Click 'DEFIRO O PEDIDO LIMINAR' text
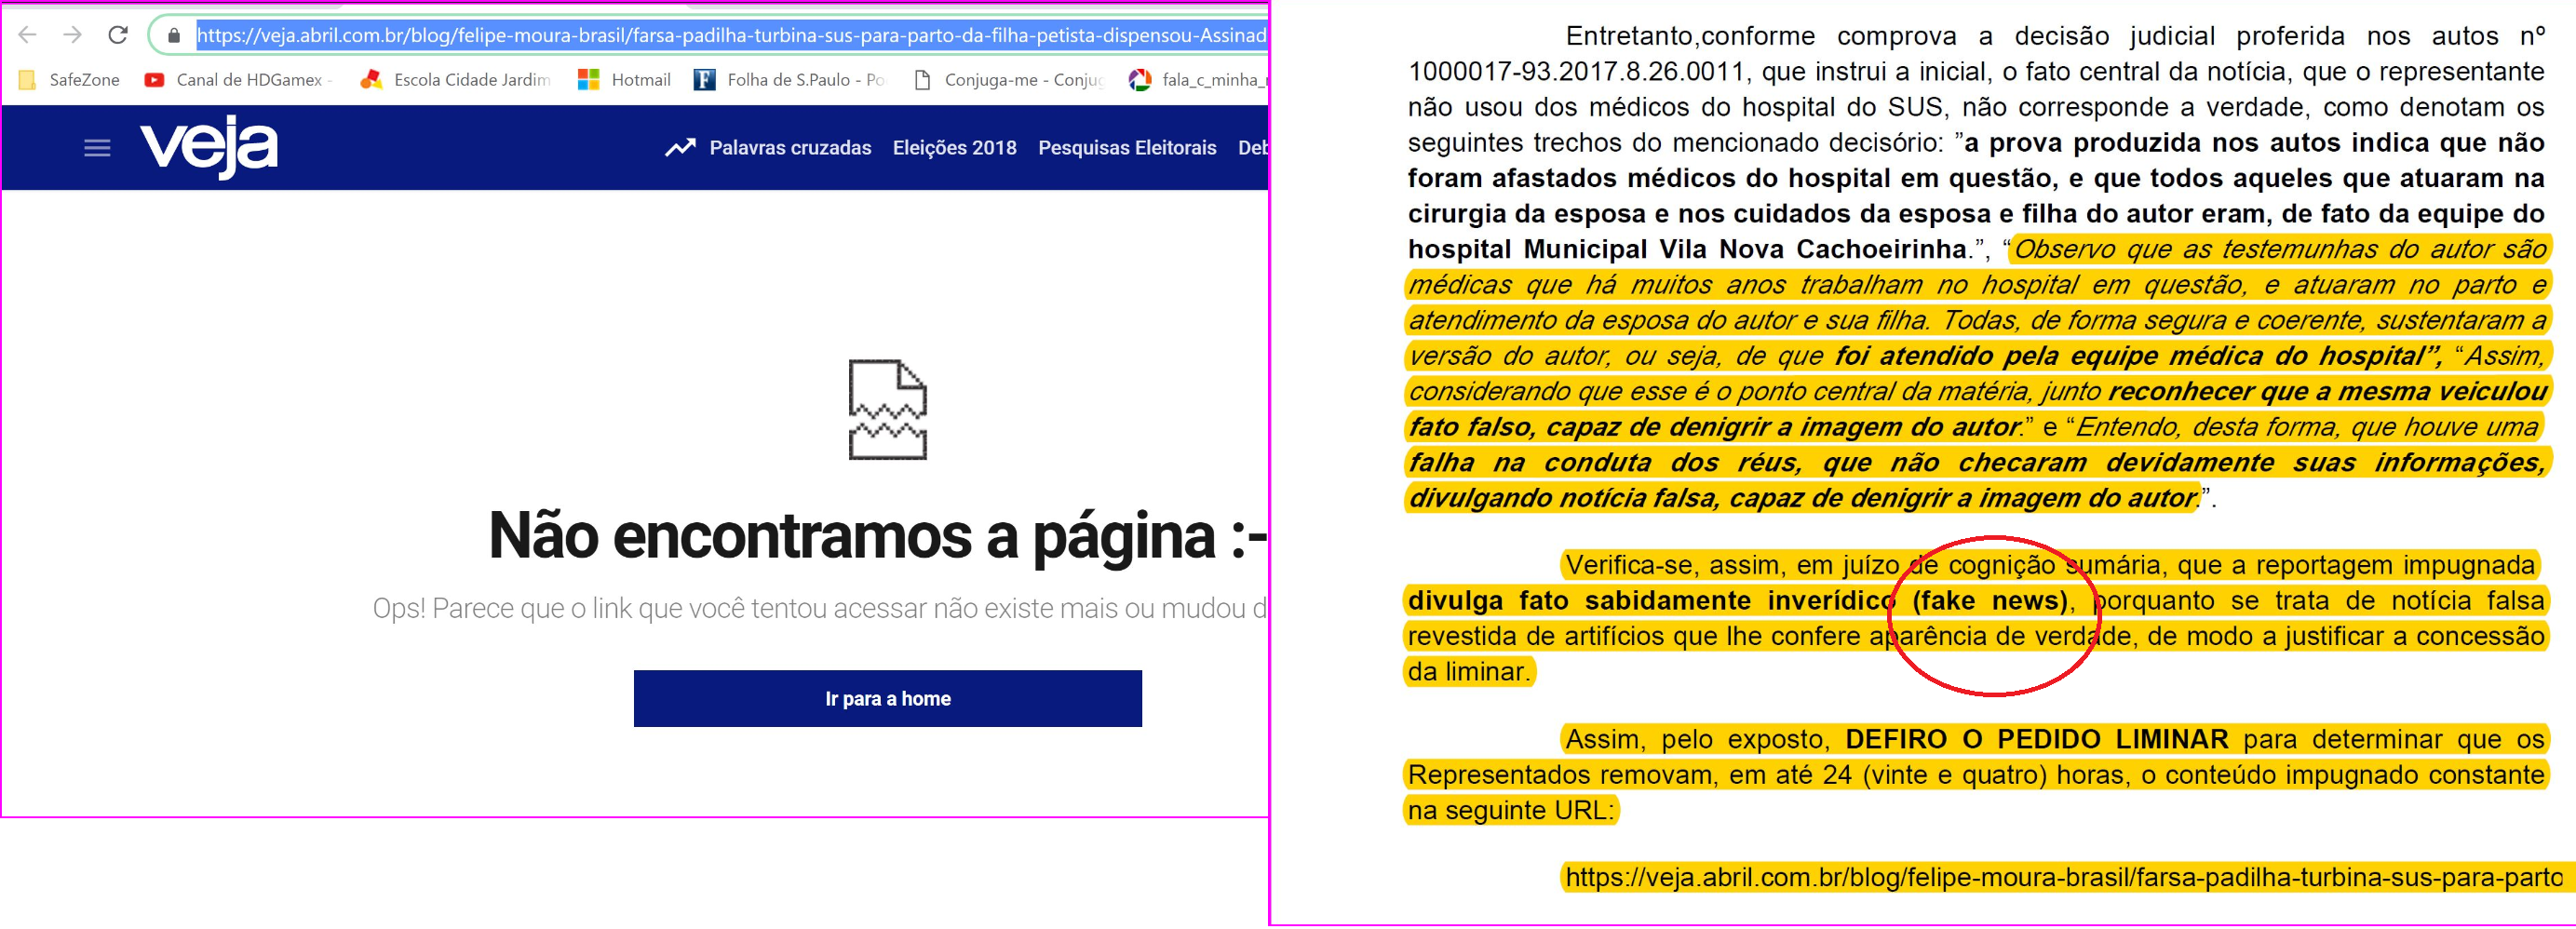The image size is (2576, 929). (x=2036, y=740)
